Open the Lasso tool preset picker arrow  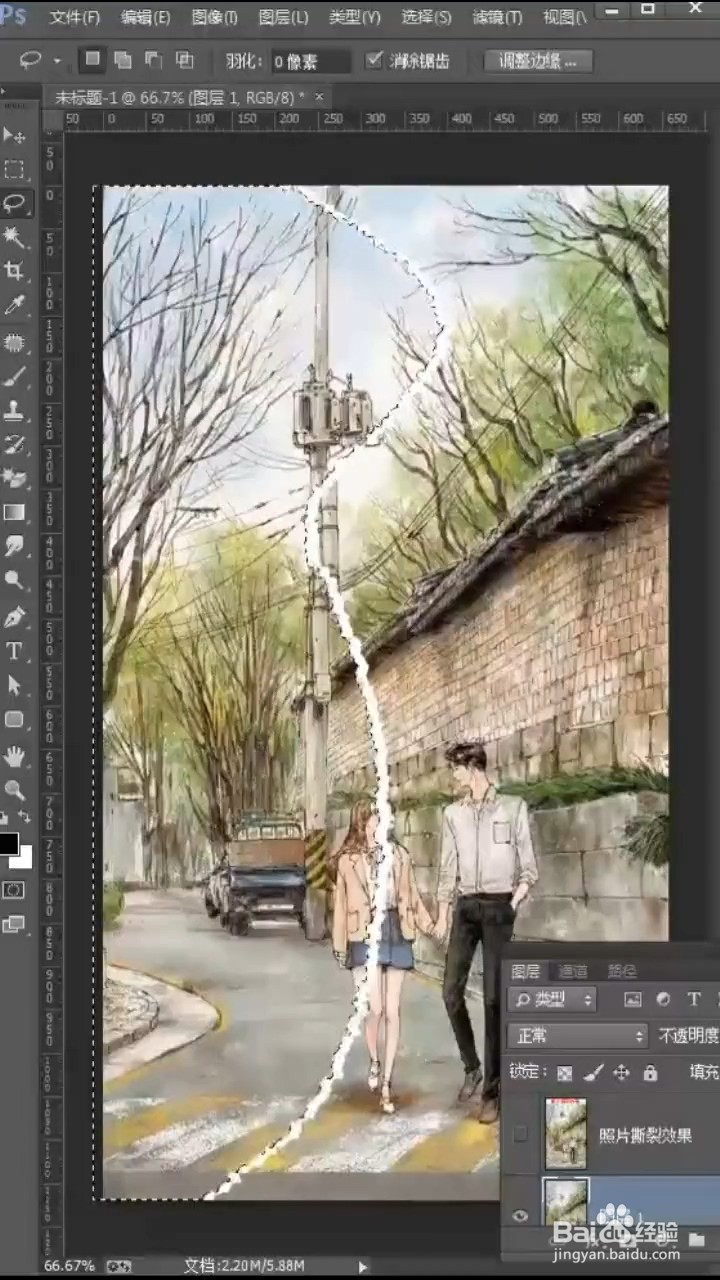click(x=57, y=61)
